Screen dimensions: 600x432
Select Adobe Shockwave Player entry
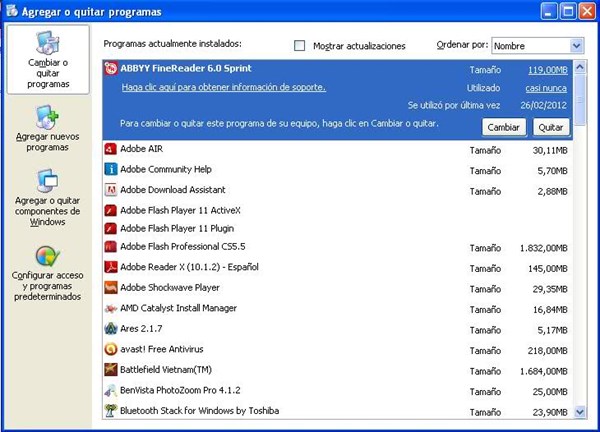pyautogui.click(x=170, y=288)
